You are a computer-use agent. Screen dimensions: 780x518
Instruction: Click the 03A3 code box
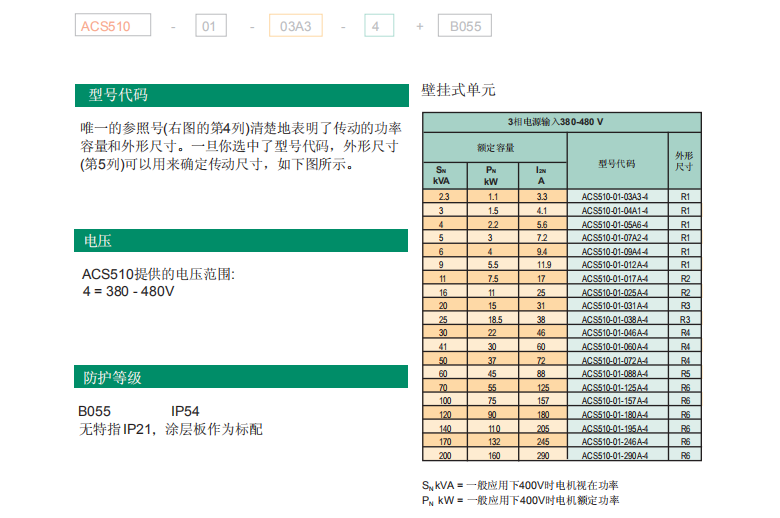point(295,25)
